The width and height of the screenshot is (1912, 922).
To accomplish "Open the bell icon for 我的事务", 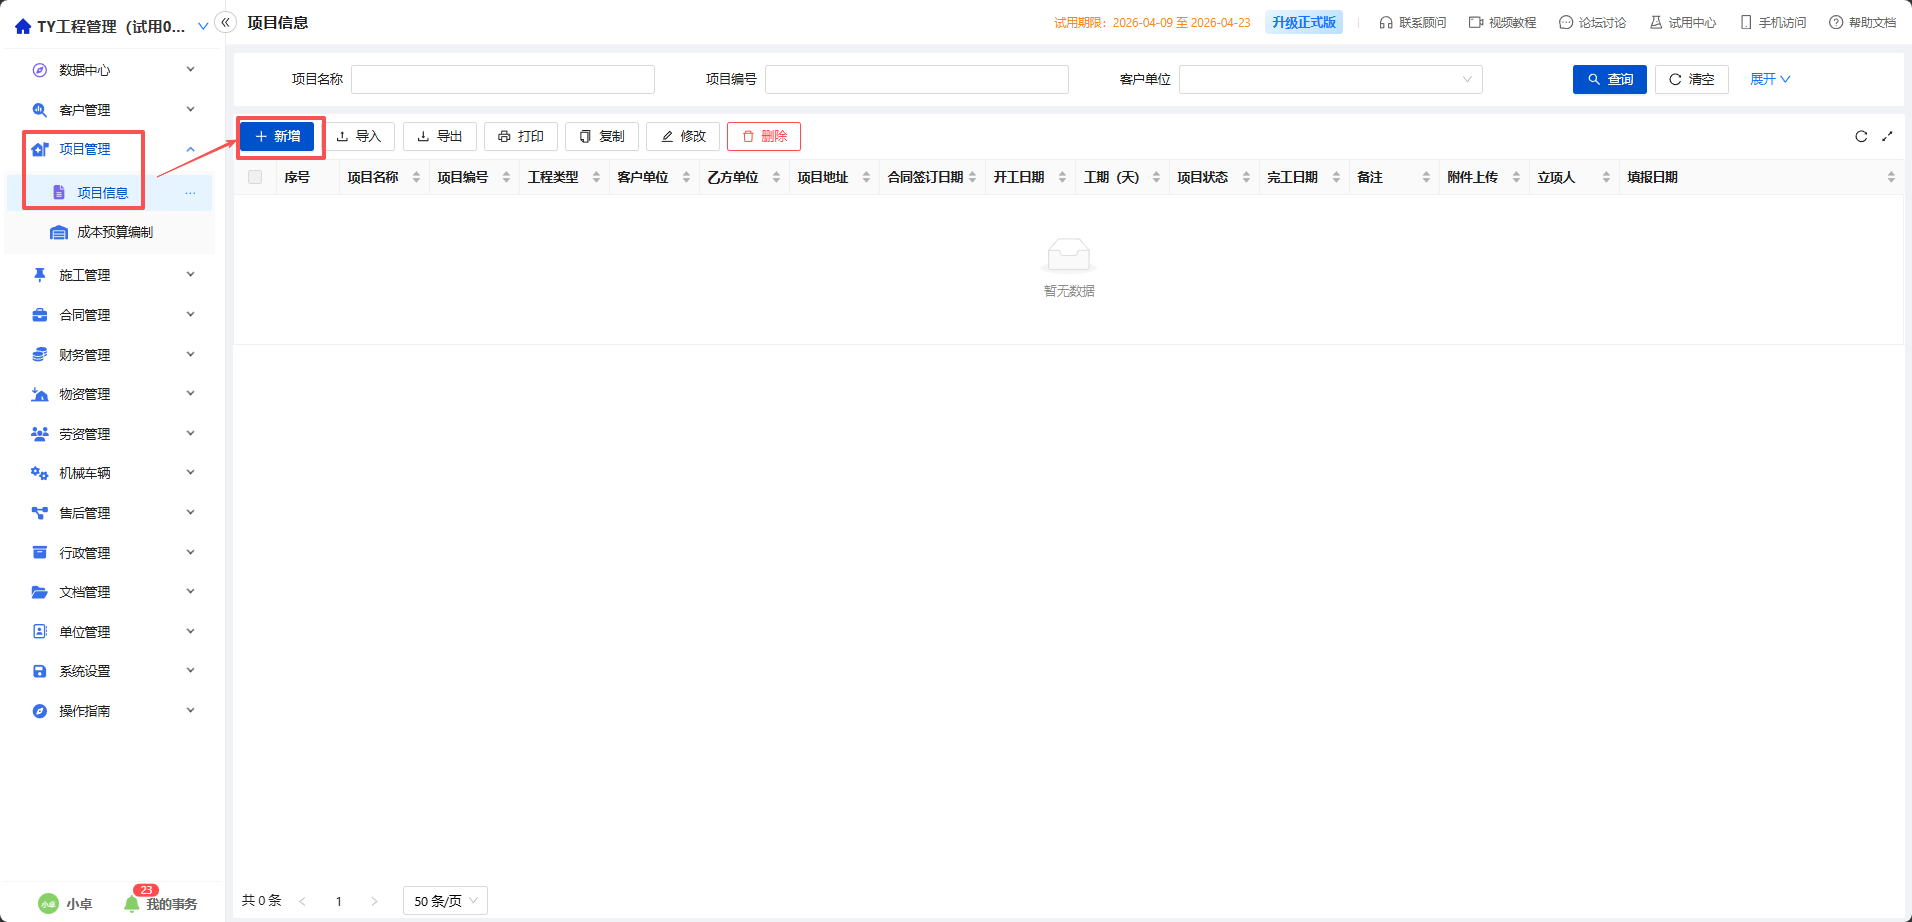I will click(132, 903).
